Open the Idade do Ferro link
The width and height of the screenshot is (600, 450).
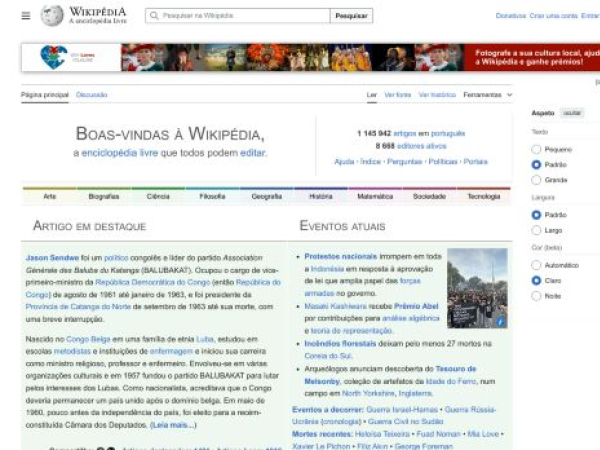[451, 381]
